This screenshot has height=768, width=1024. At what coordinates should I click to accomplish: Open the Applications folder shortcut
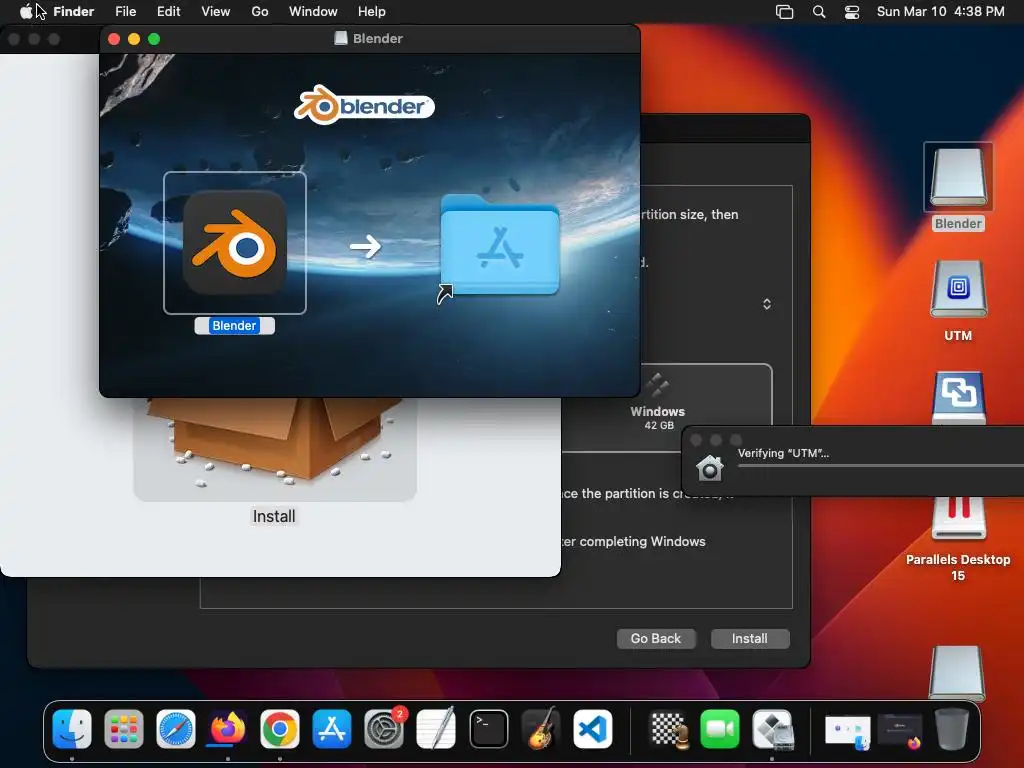click(500, 245)
